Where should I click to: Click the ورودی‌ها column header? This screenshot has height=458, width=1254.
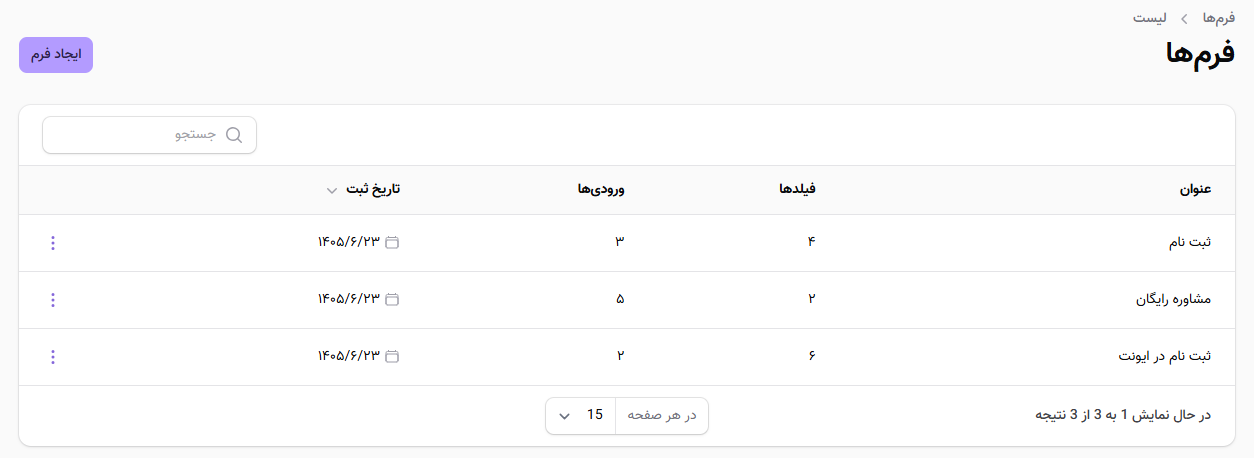[601, 190]
